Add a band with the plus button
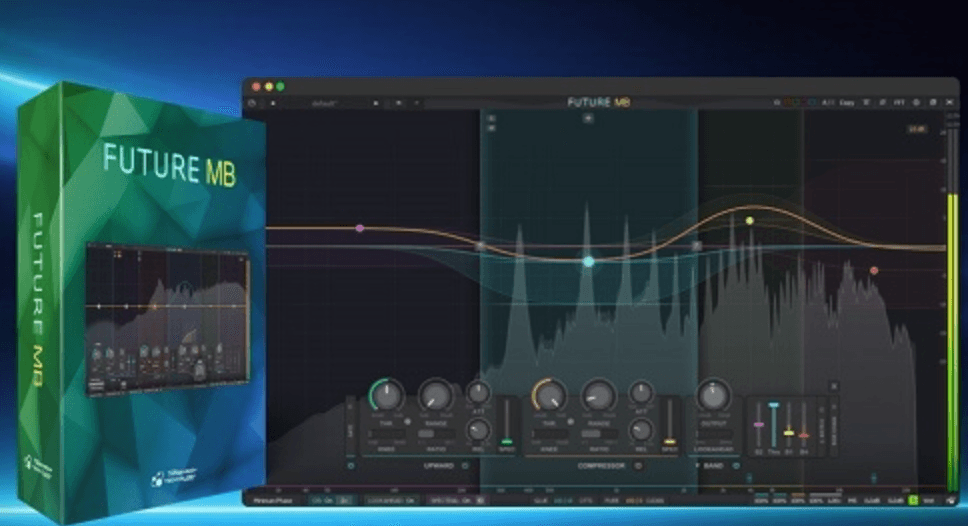Viewport: 968px width, 526px height. [588, 118]
